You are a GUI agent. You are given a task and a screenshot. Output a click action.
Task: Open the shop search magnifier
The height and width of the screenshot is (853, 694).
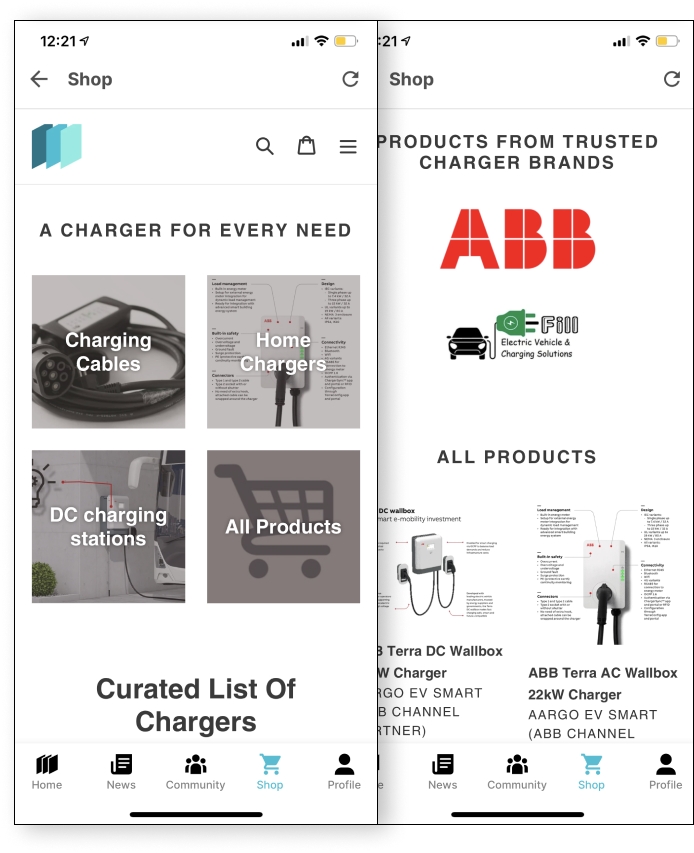tap(264, 146)
